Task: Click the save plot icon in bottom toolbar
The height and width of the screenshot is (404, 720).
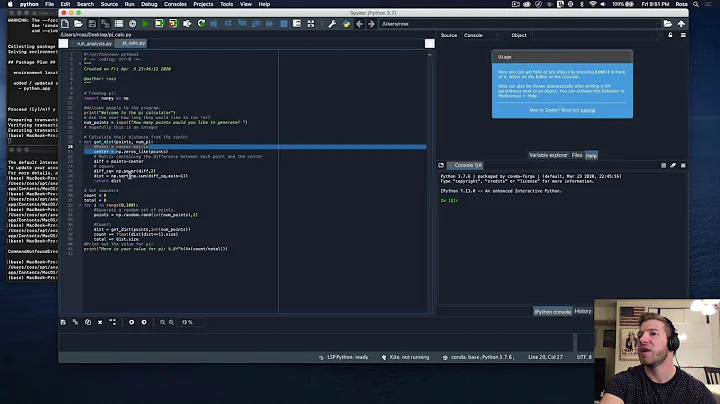Action: (63, 322)
